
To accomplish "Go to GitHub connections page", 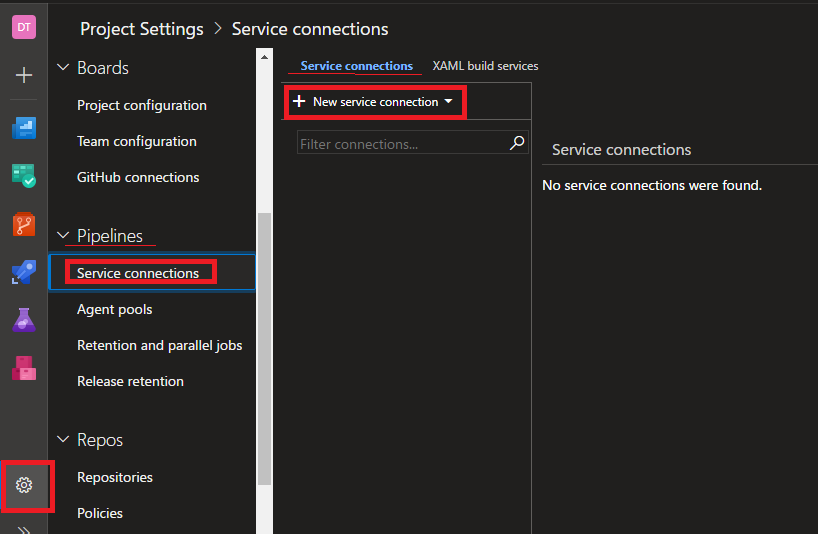I will coord(138,177).
